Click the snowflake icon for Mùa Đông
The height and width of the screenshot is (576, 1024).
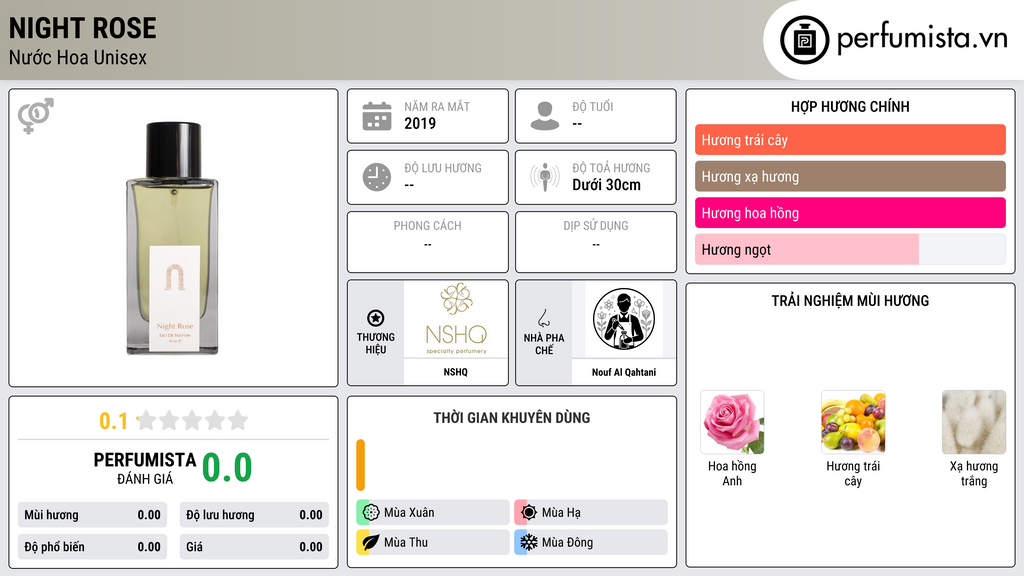[x=528, y=542]
